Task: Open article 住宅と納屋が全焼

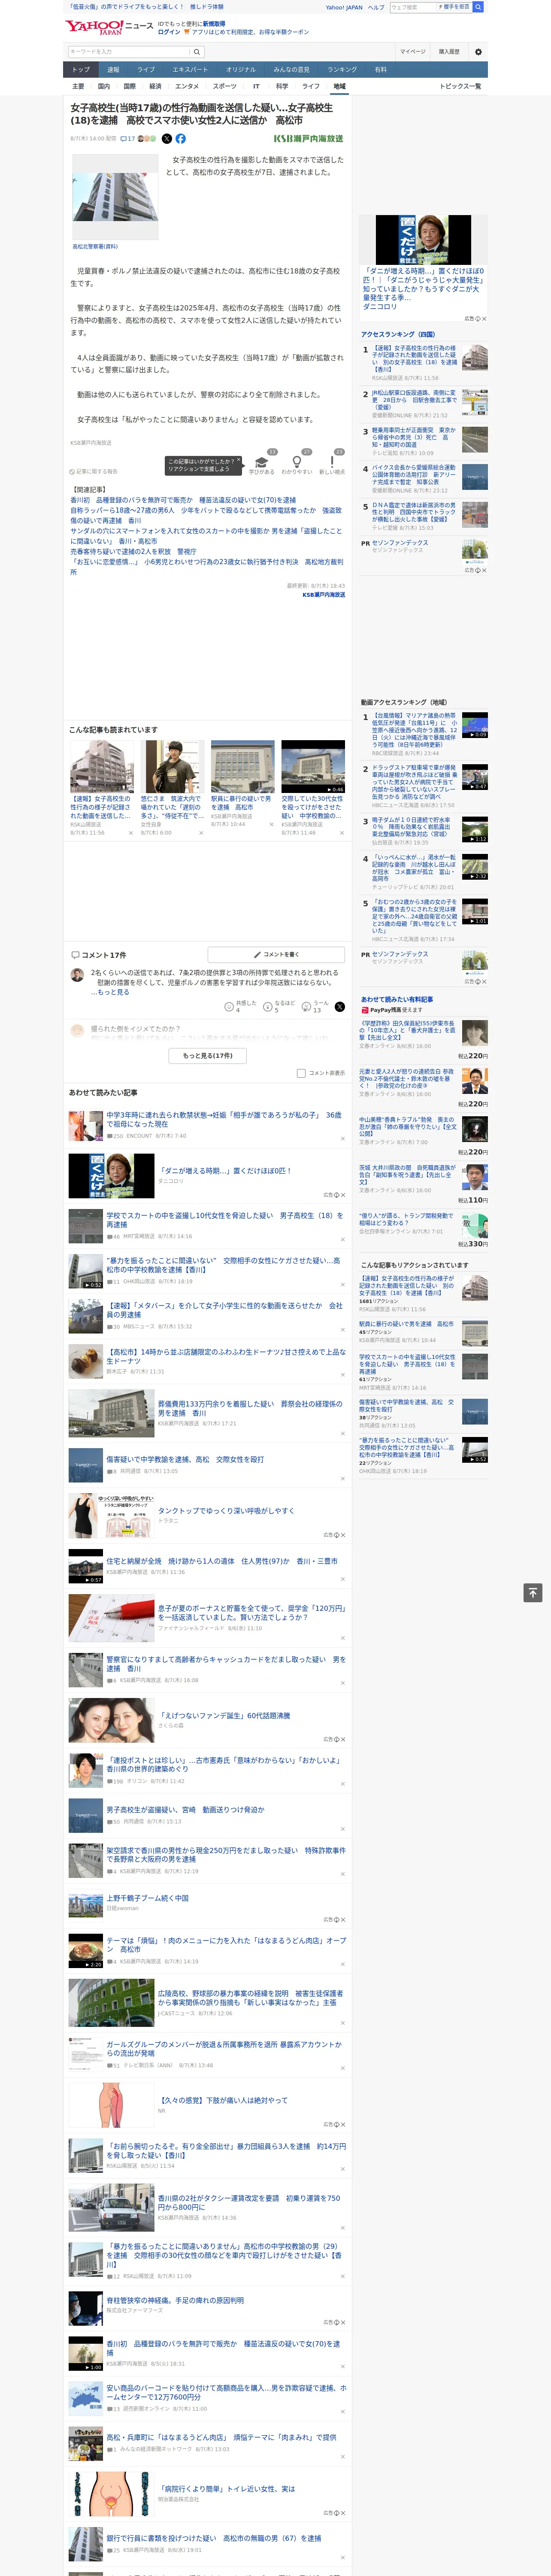Action: click(x=222, y=1561)
